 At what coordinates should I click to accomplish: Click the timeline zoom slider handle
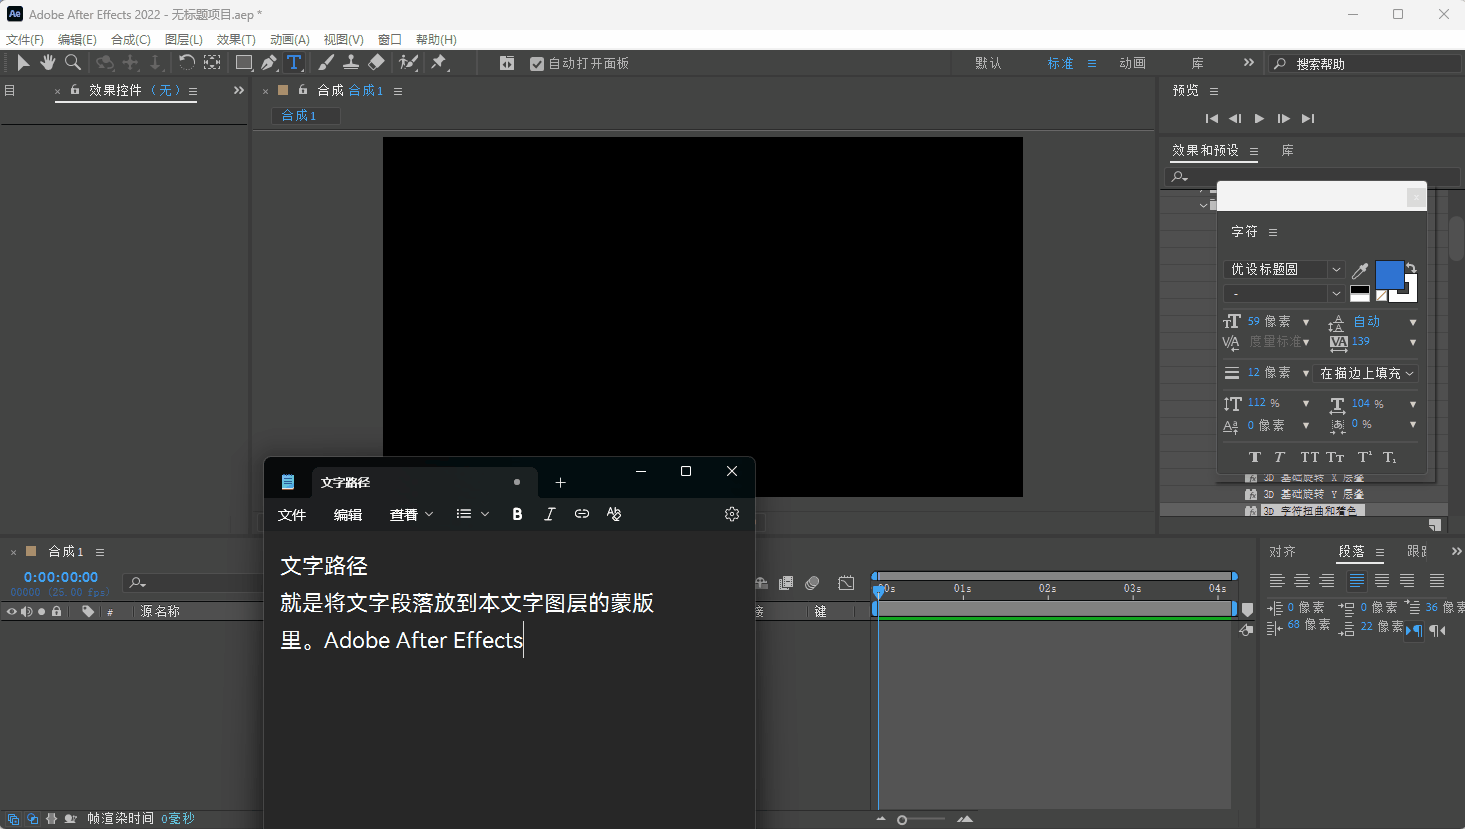(x=902, y=820)
